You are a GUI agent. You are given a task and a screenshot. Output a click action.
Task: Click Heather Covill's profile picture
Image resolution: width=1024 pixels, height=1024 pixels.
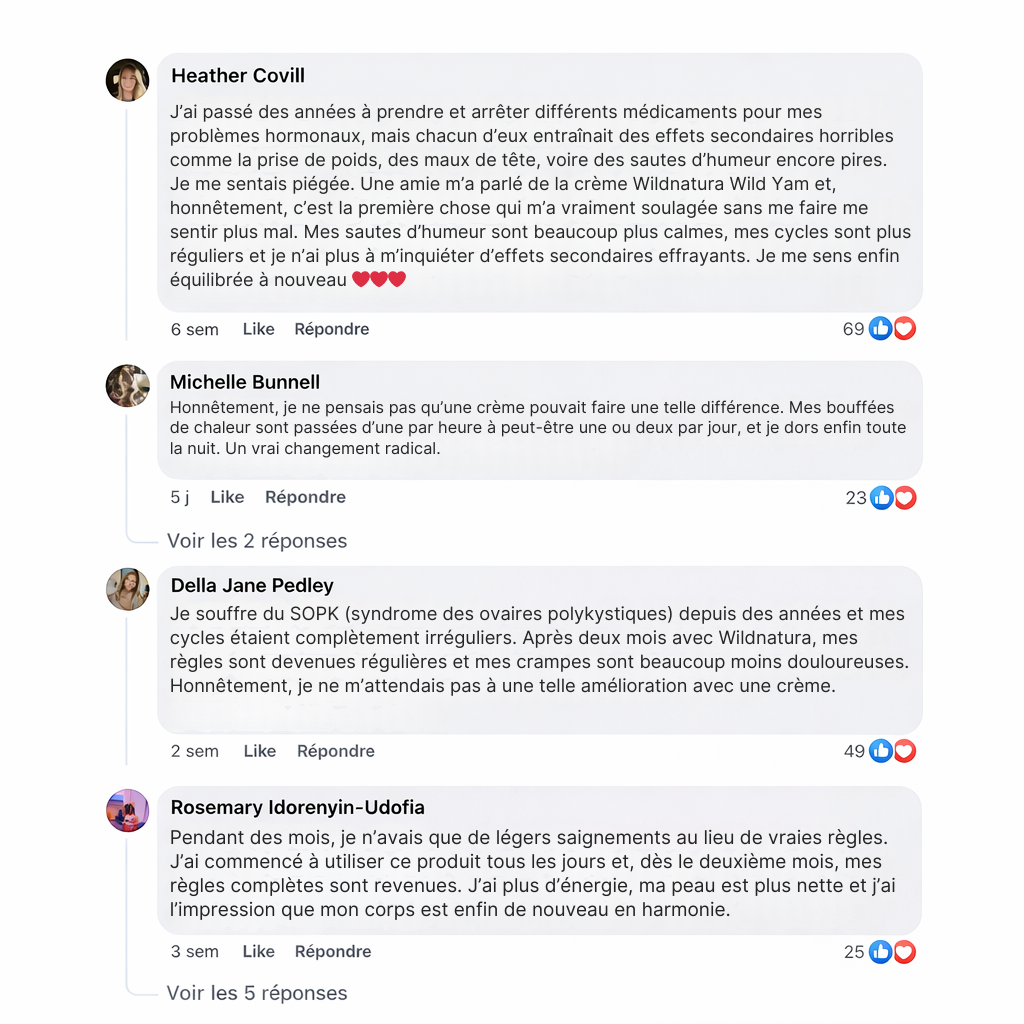coord(127,80)
